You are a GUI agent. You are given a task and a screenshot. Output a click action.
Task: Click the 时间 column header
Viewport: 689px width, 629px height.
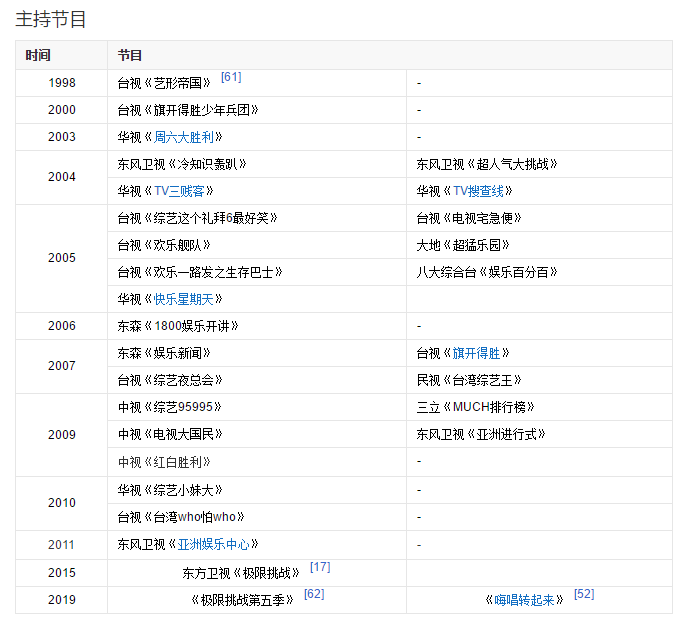tap(62, 55)
